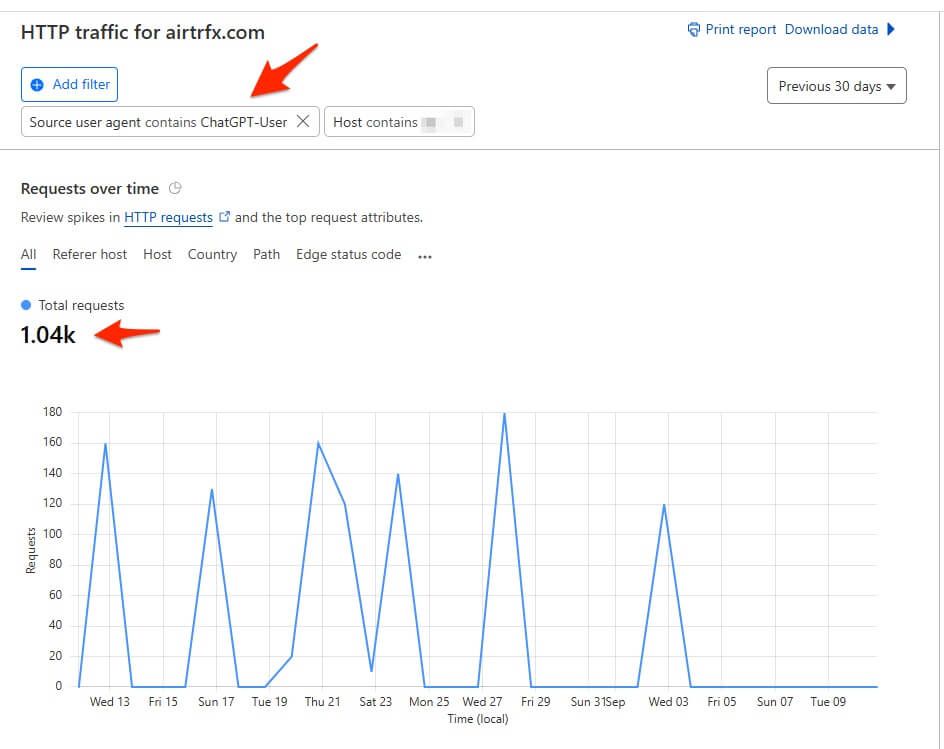Select the Path tab

tap(266, 255)
